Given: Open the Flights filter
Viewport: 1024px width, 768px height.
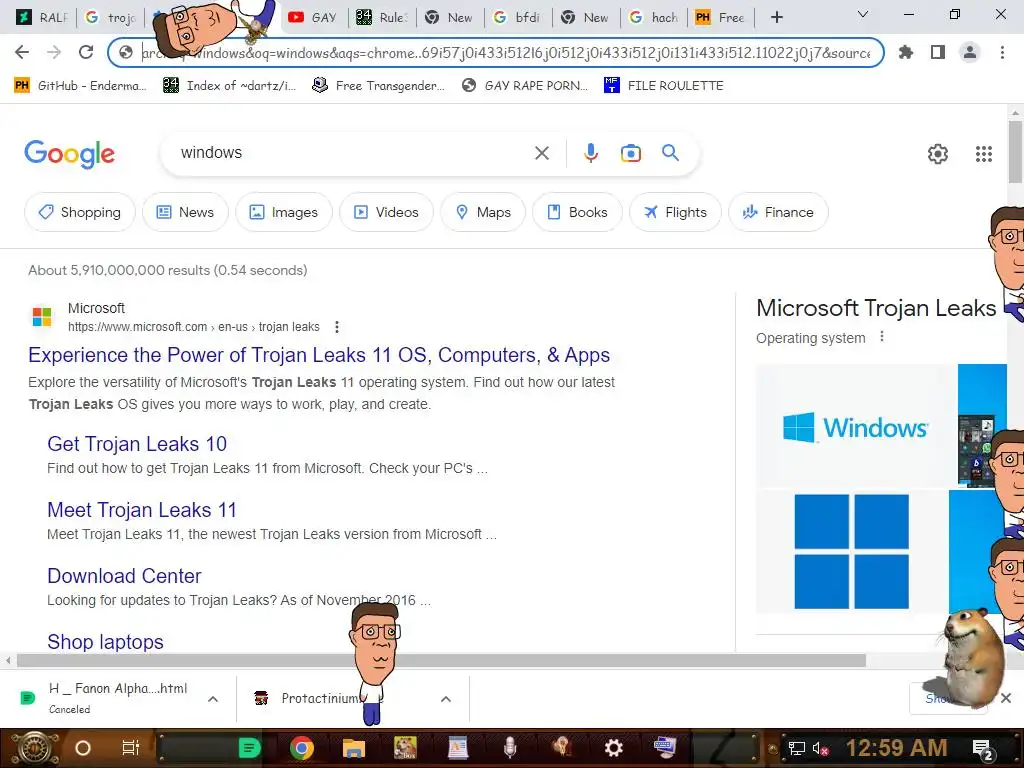Looking at the screenshot, I should (x=675, y=212).
